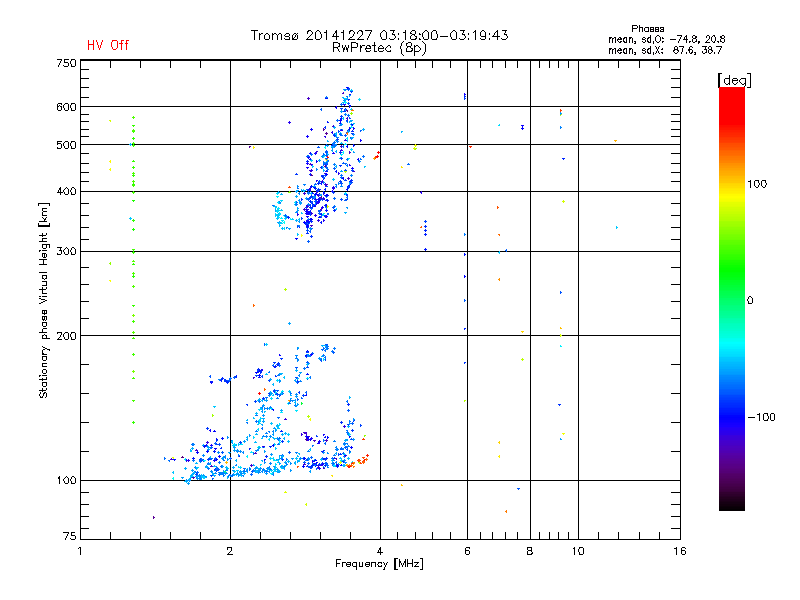Click the 'Phases' header text

tap(647, 29)
